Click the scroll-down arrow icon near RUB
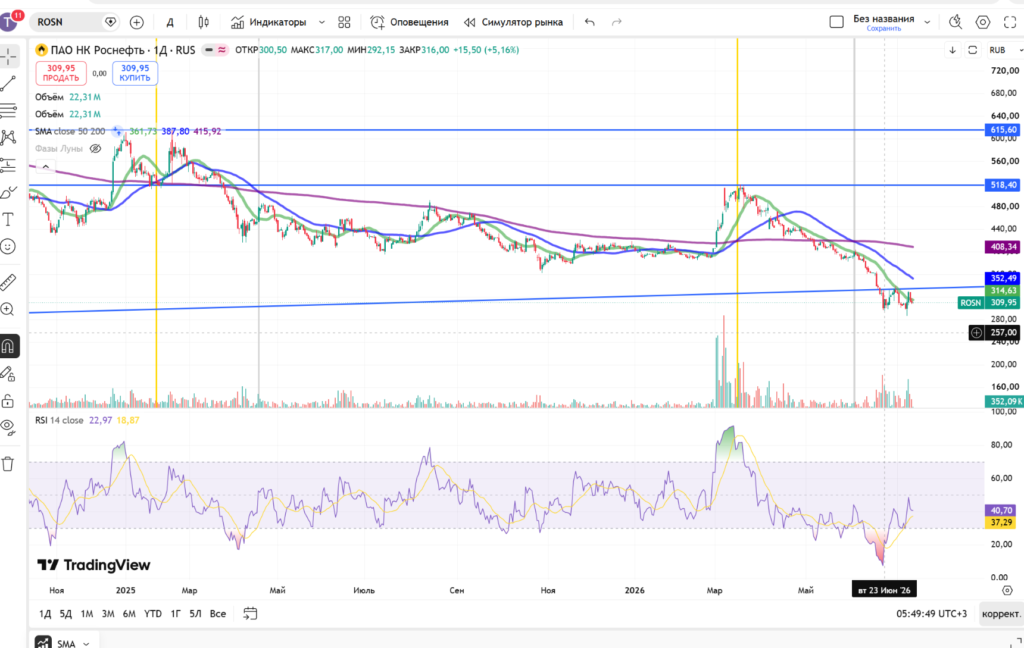Image resolution: width=1024 pixels, height=648 pixels. point(952,50)
